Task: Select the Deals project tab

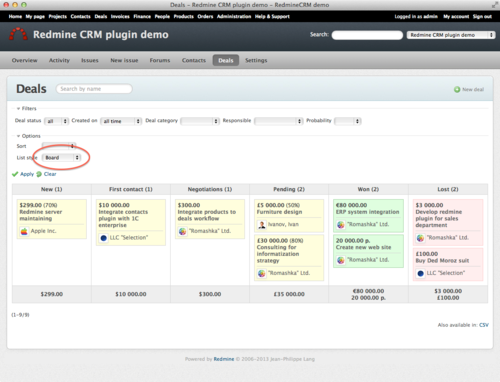Action: (x=226, y=60)
